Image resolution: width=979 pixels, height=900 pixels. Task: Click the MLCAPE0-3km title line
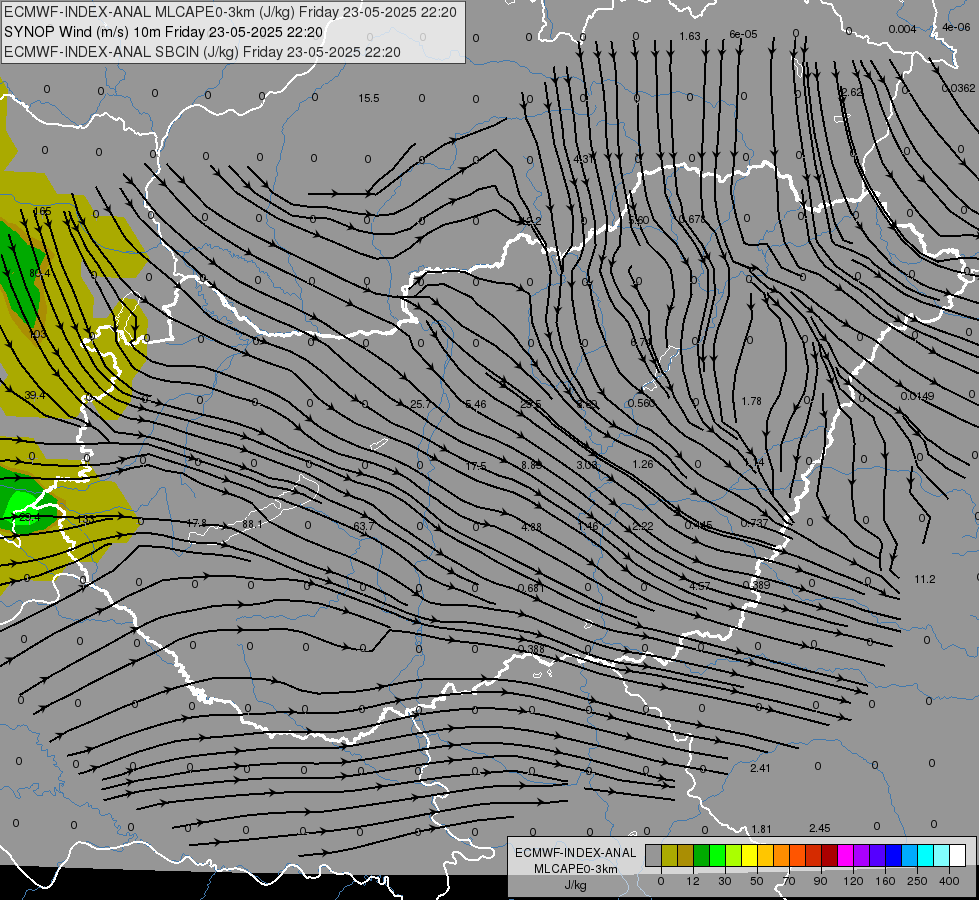coord(230,12)
